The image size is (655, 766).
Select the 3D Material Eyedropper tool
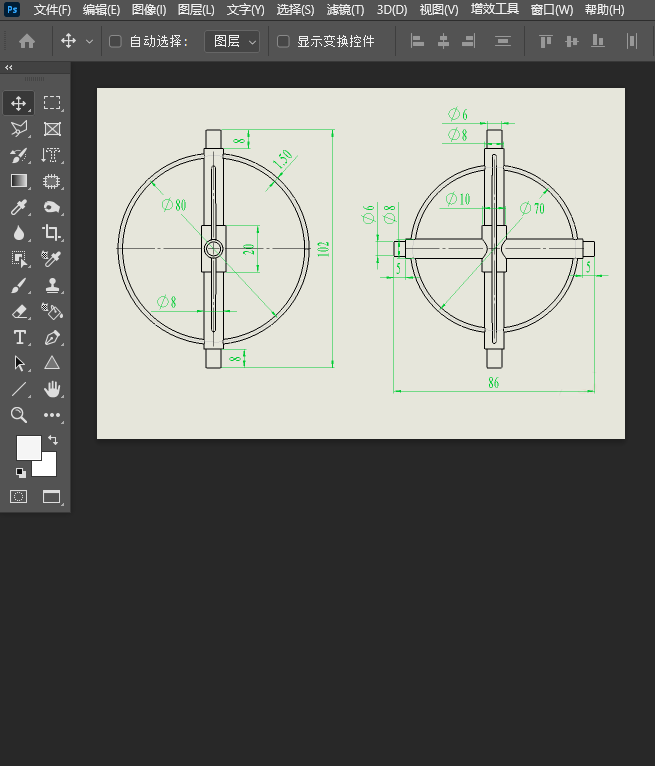pyautogui.click(x=52, y=259)
